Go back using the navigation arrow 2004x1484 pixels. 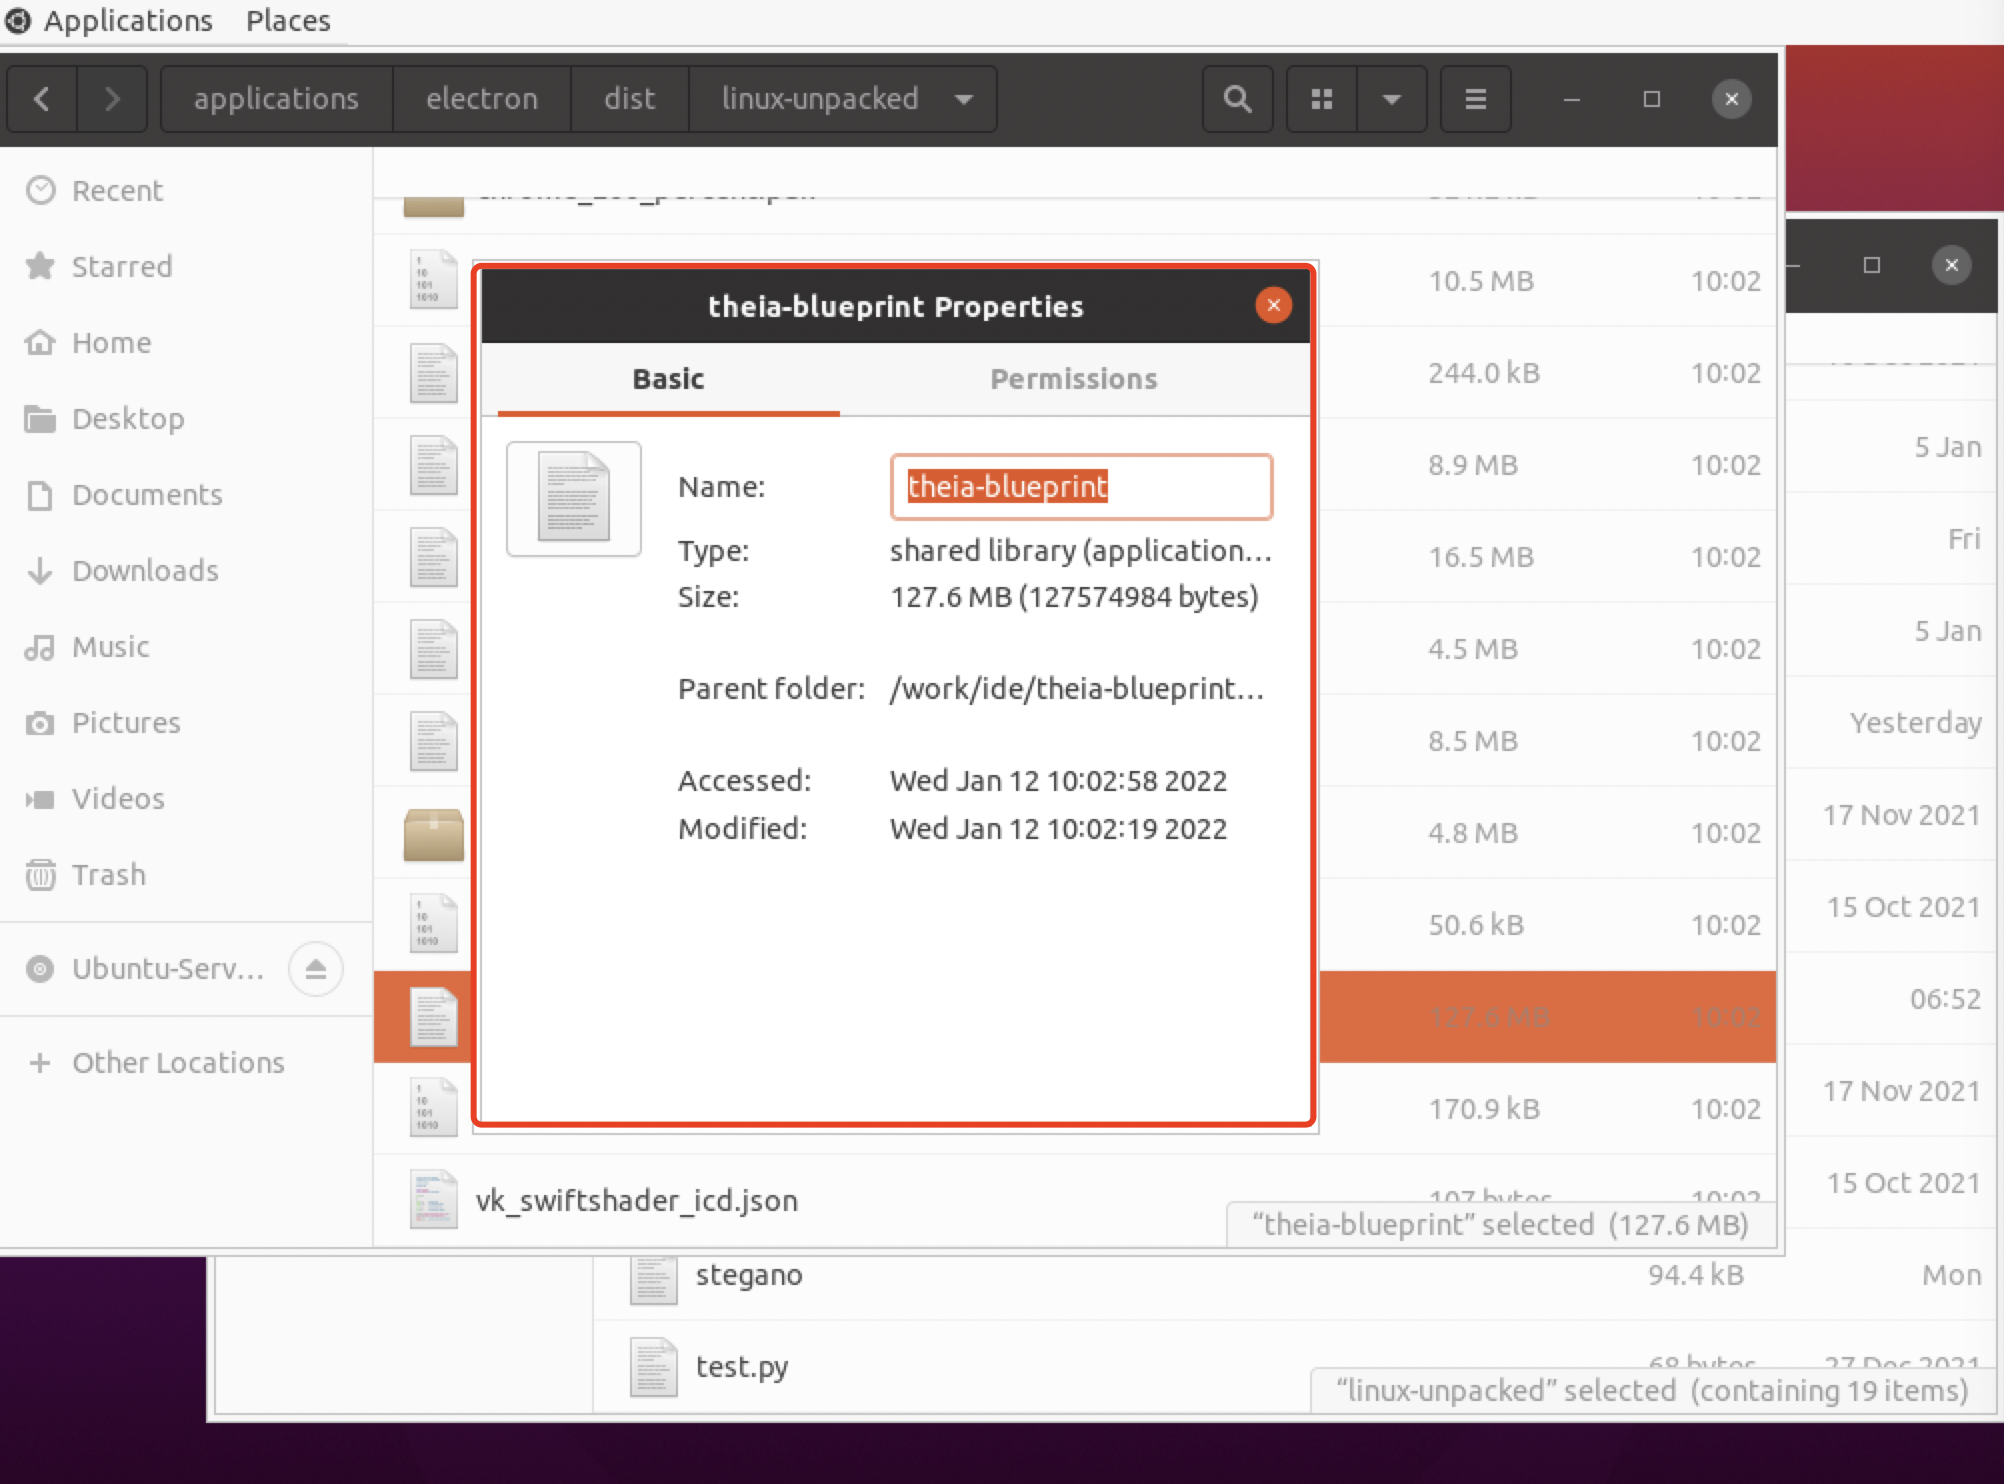42,99
